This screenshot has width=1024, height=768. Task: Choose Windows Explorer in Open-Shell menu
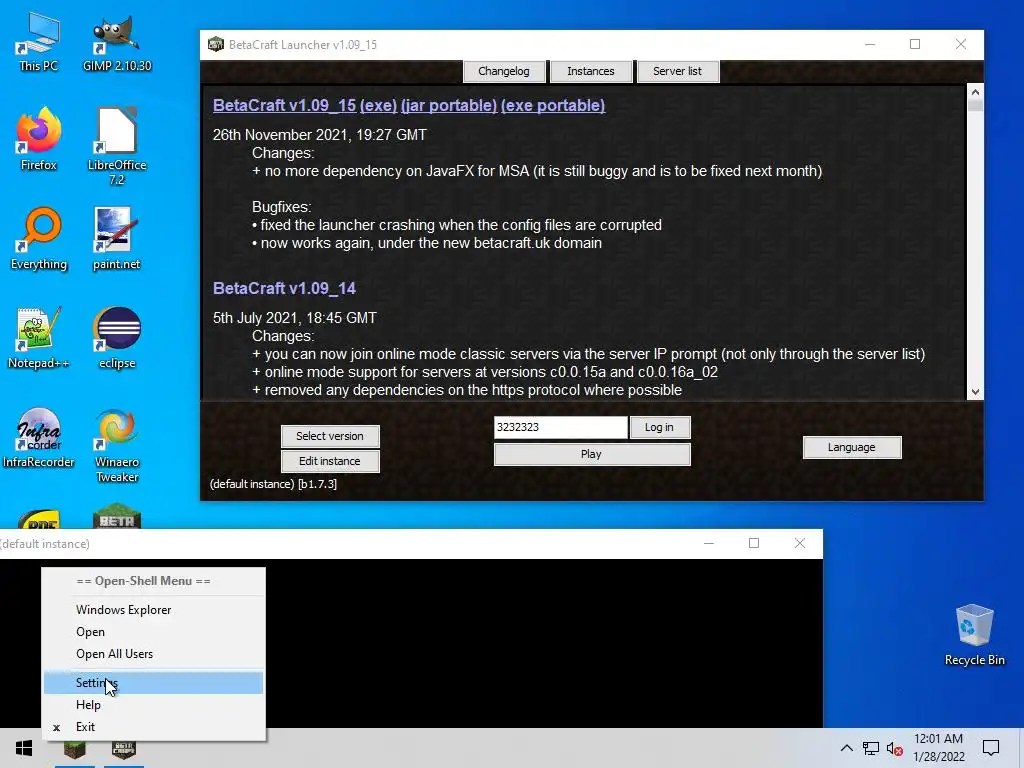[154, 609]
